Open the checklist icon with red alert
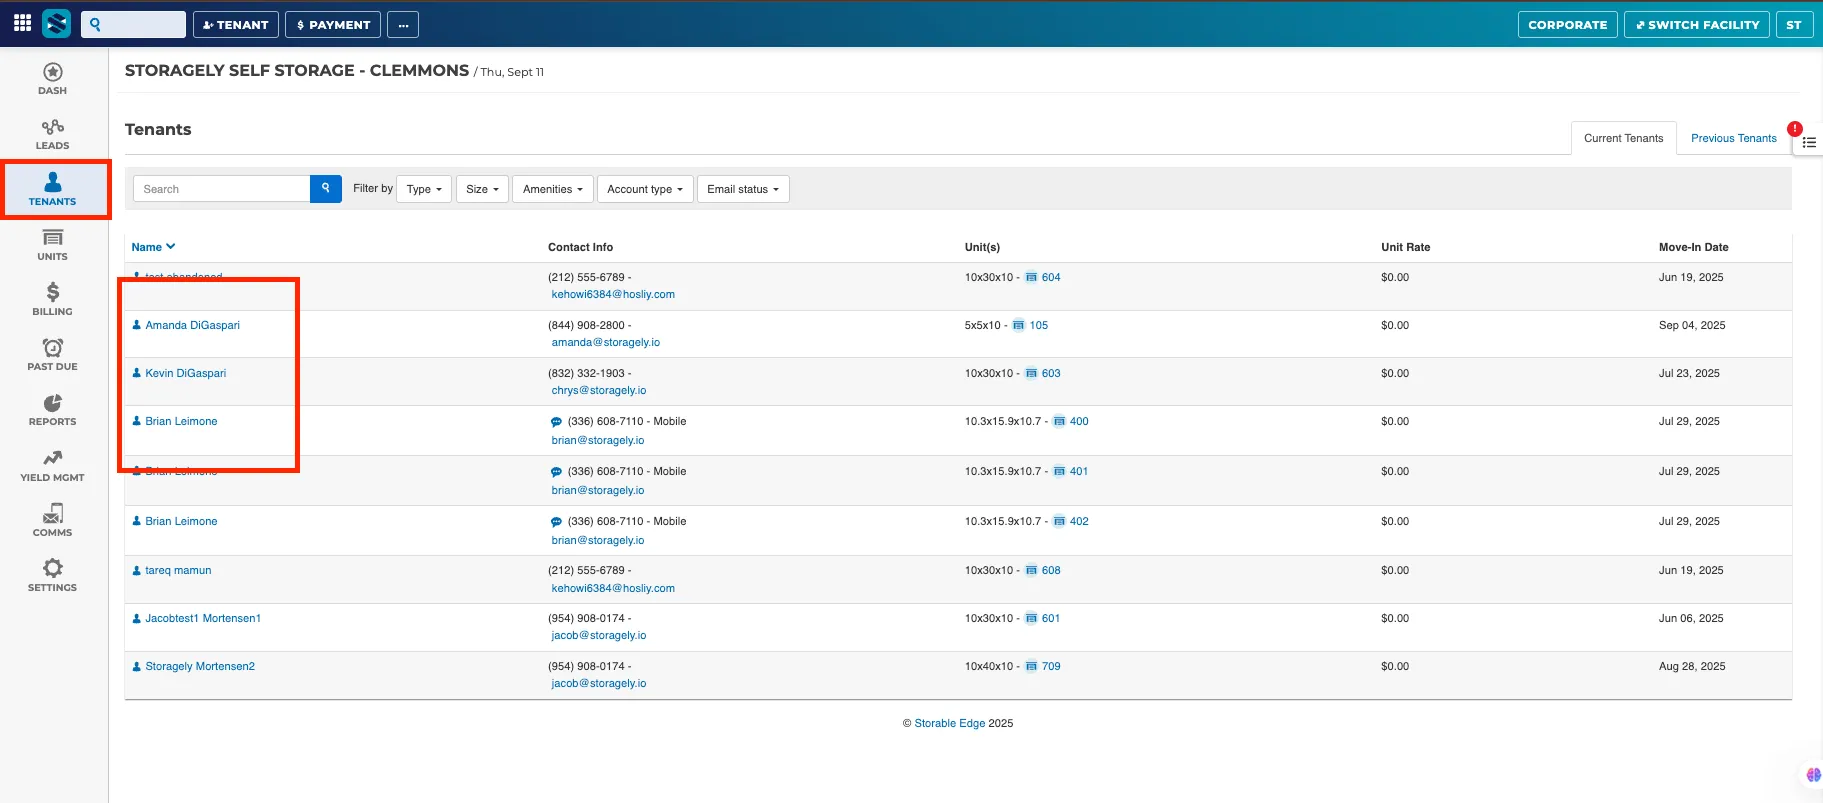This screenshot has width=1823, height=803. click(1808, 142)
